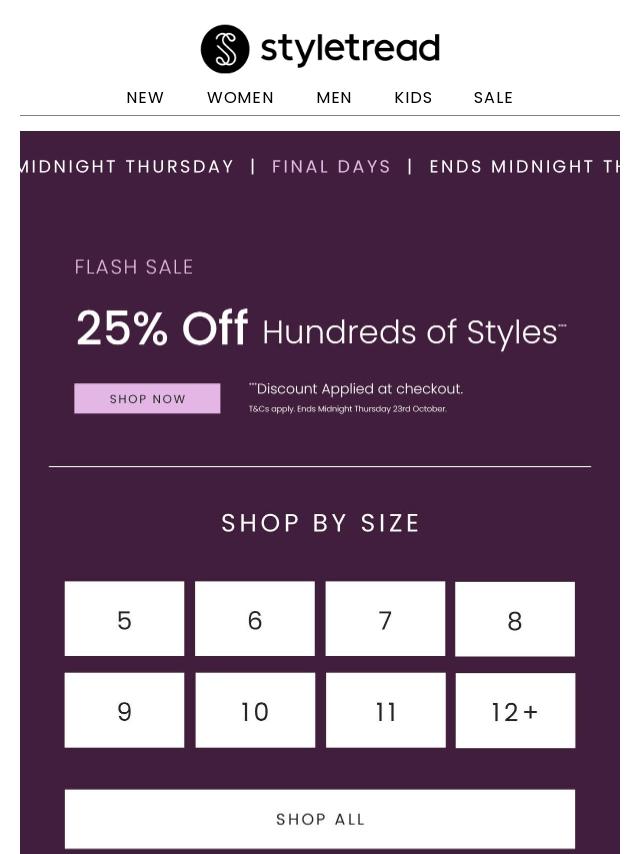Open the SALE menu item
This screenshot has height=854, width=640.
click(x=493, y=98)
